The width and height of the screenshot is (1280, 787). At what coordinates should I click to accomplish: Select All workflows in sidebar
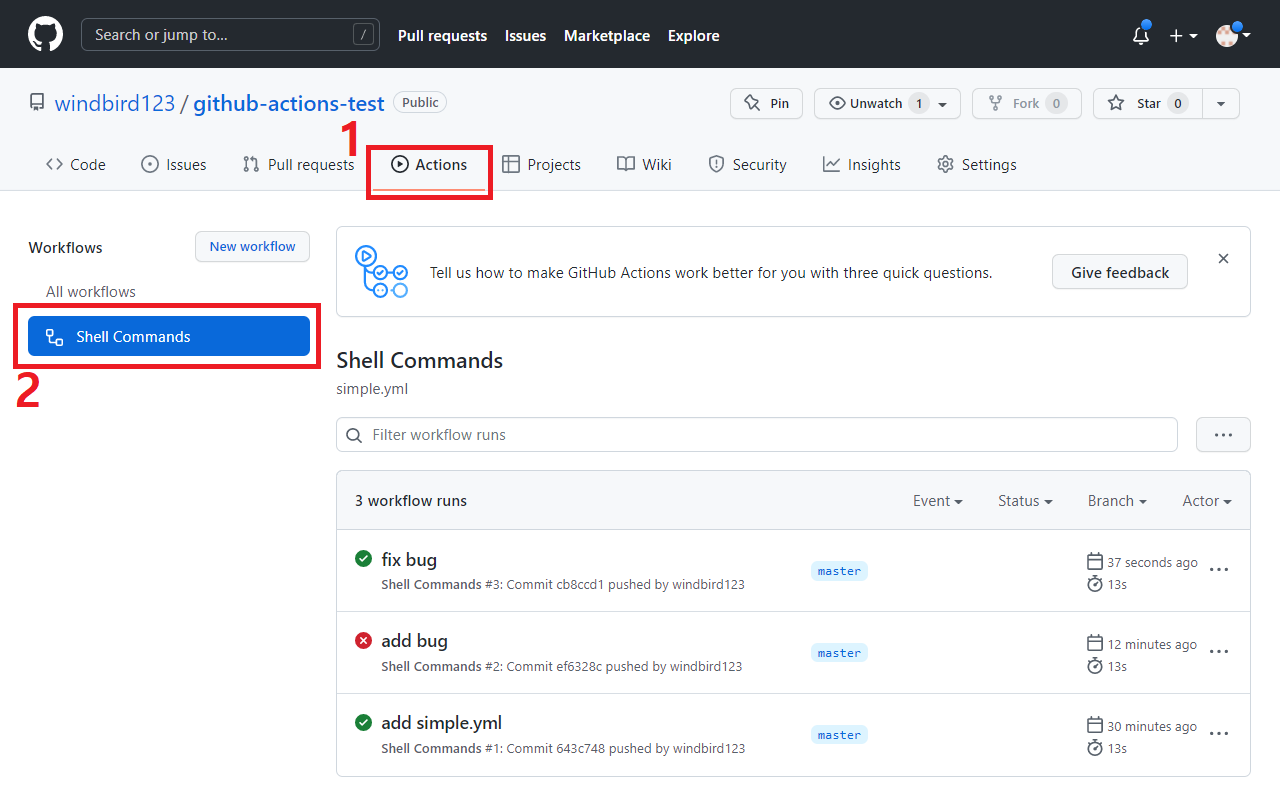91,291
